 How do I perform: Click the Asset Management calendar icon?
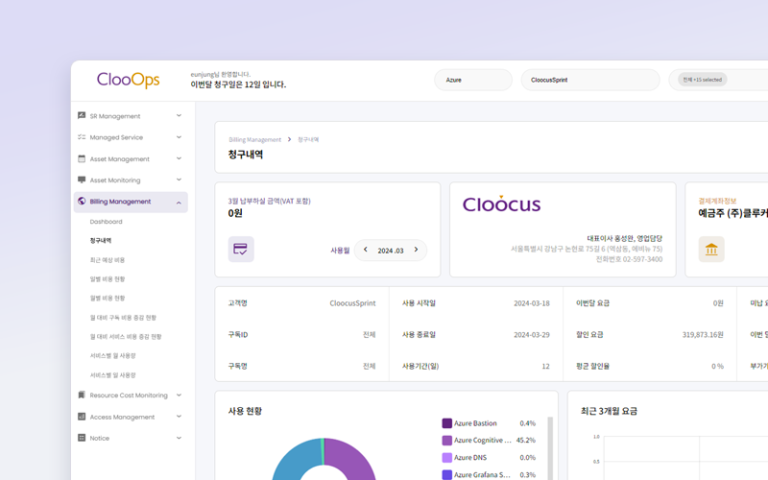coord(82,159)
